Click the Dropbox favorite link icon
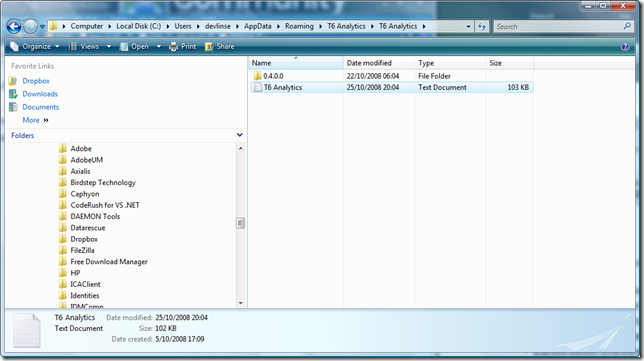This screenshot has height=361, width=644. point(13,81)
